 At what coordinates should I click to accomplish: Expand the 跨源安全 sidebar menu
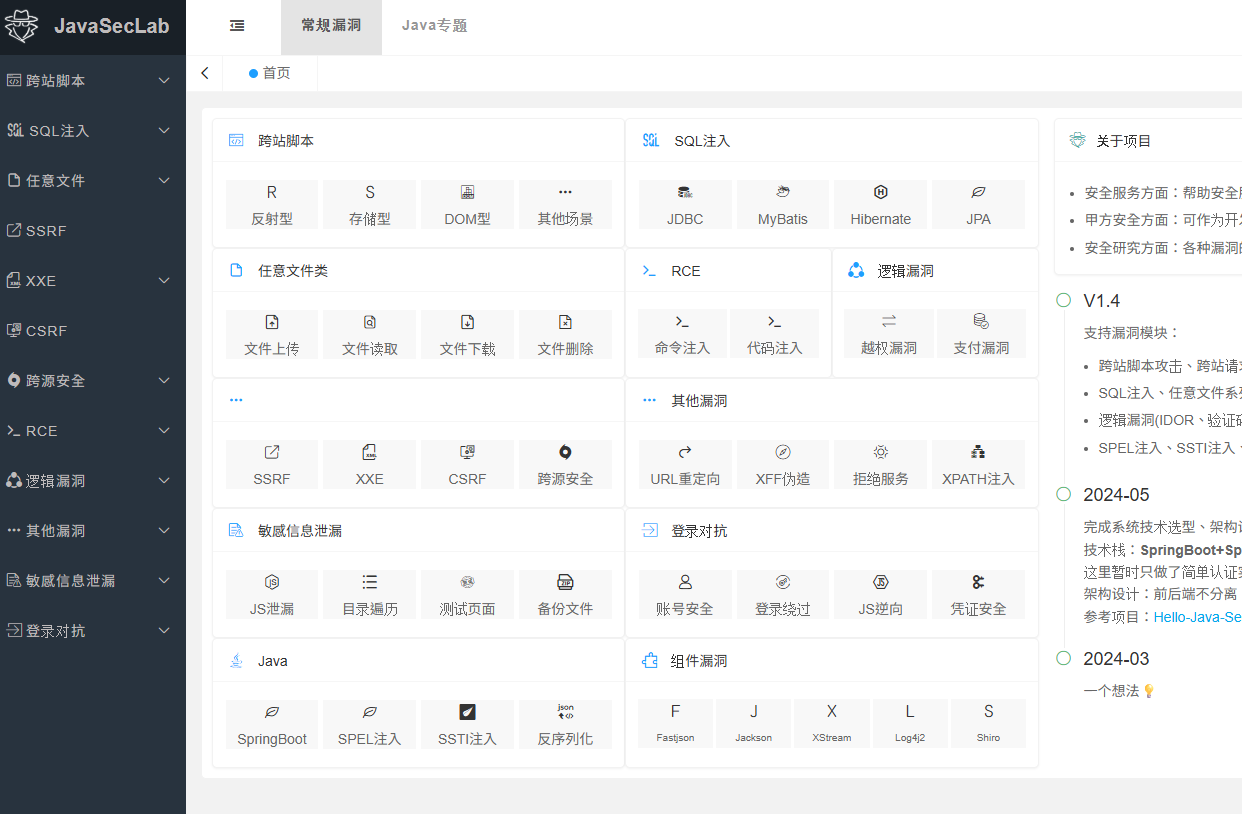pyautogui.click(x=93, y=380)
